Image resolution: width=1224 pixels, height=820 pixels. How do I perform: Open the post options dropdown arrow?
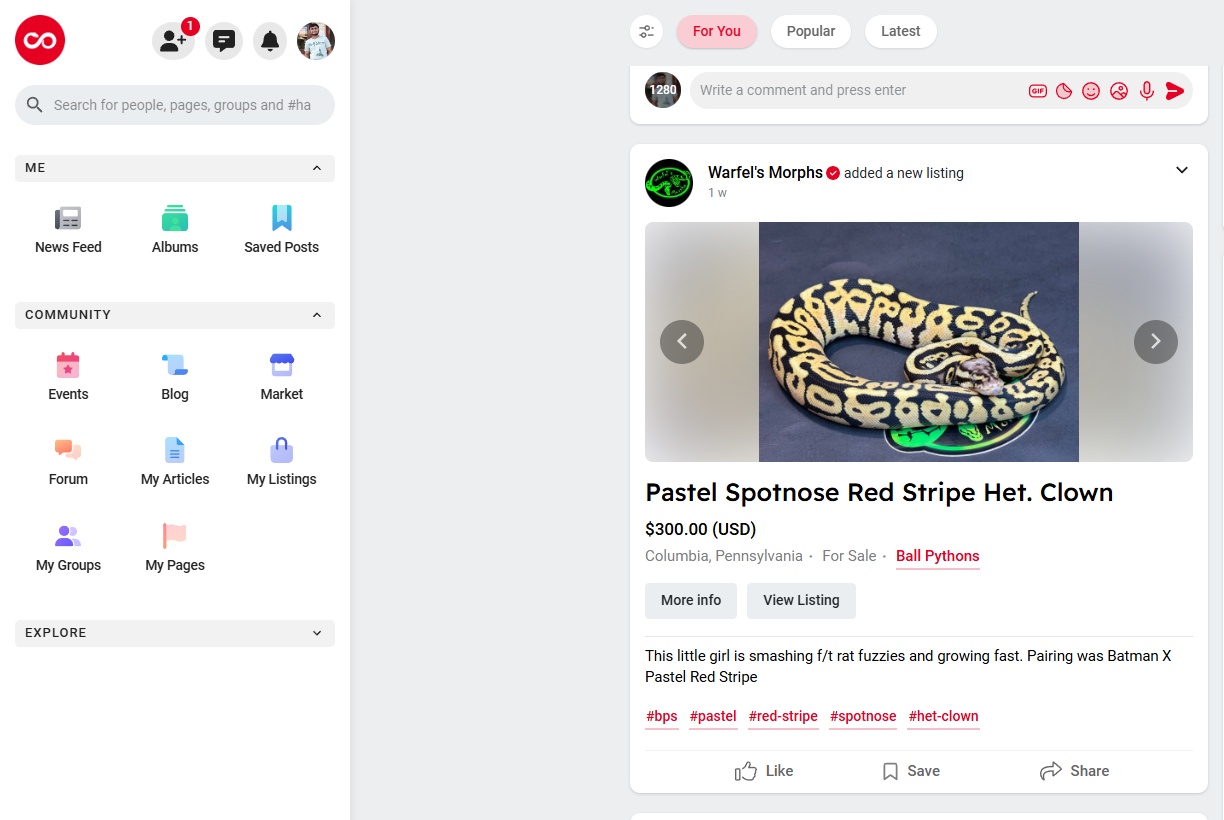pos(1182,170)
